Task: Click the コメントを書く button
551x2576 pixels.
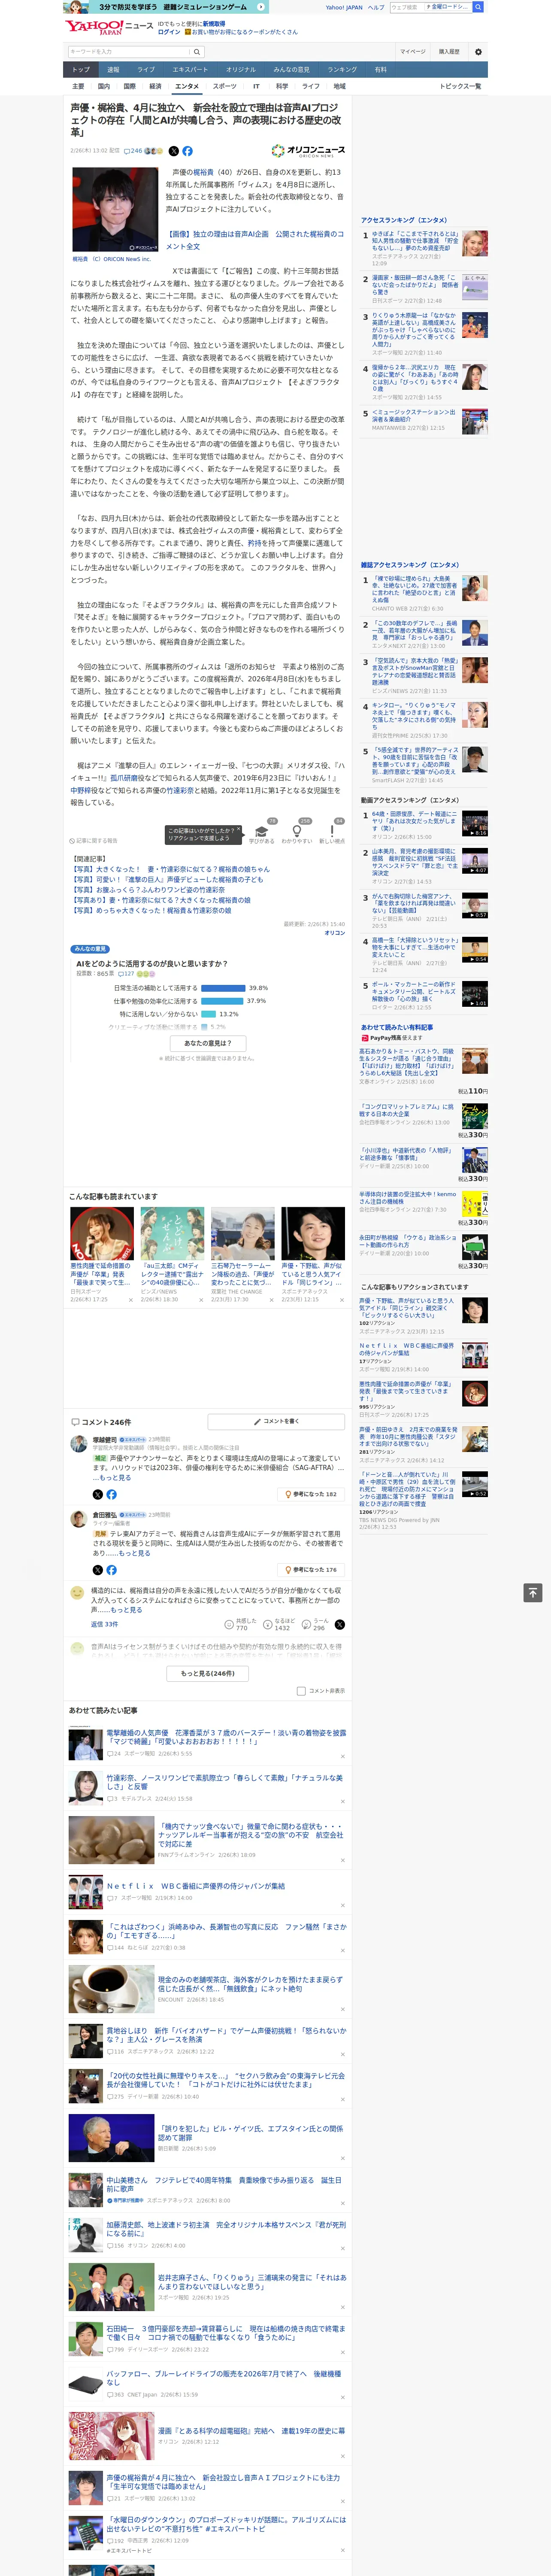Action: [277, 1421]
